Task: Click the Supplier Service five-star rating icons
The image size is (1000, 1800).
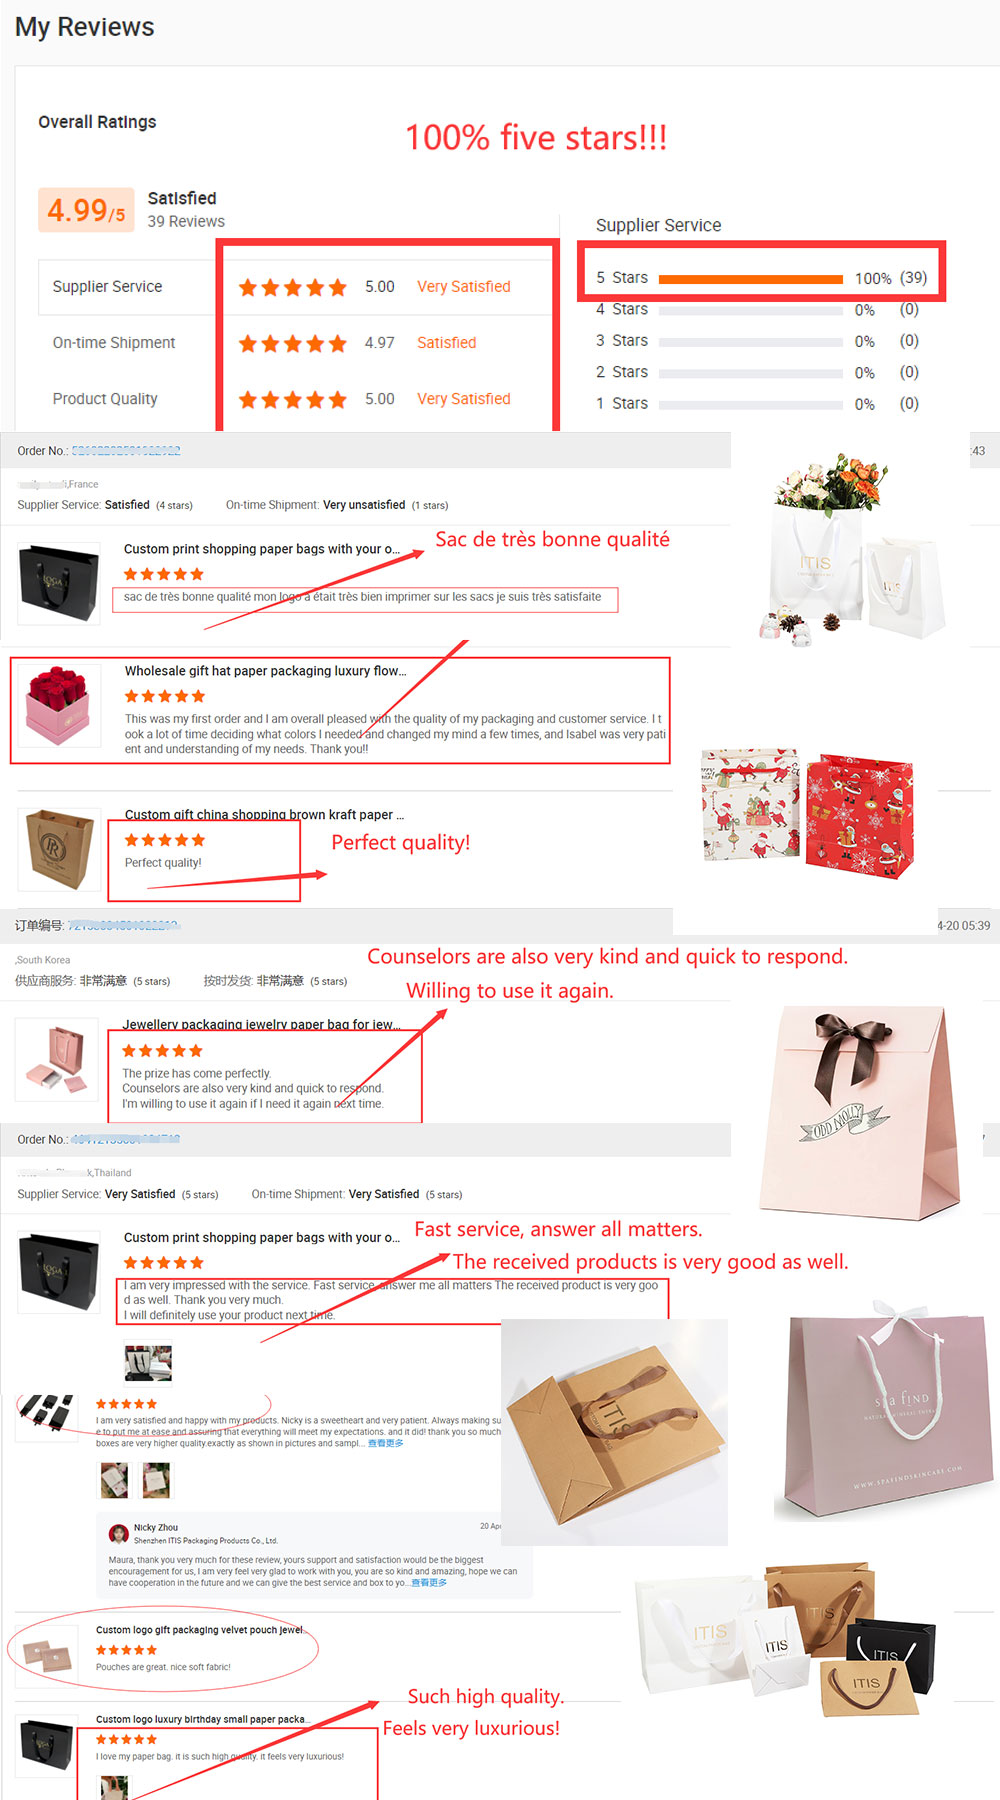Action: coord(293,287)
